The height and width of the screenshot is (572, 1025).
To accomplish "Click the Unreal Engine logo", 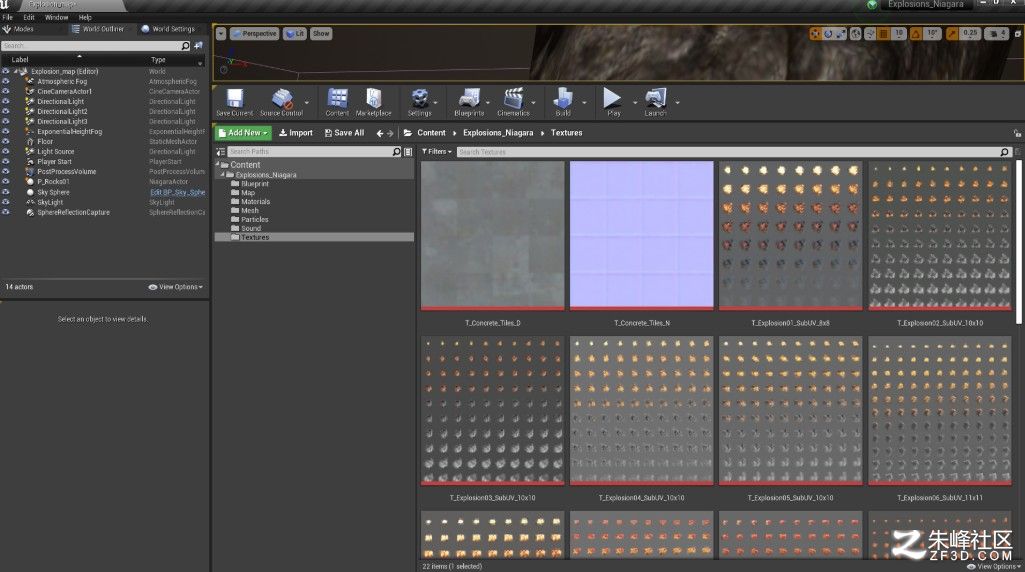I will 5,5.
